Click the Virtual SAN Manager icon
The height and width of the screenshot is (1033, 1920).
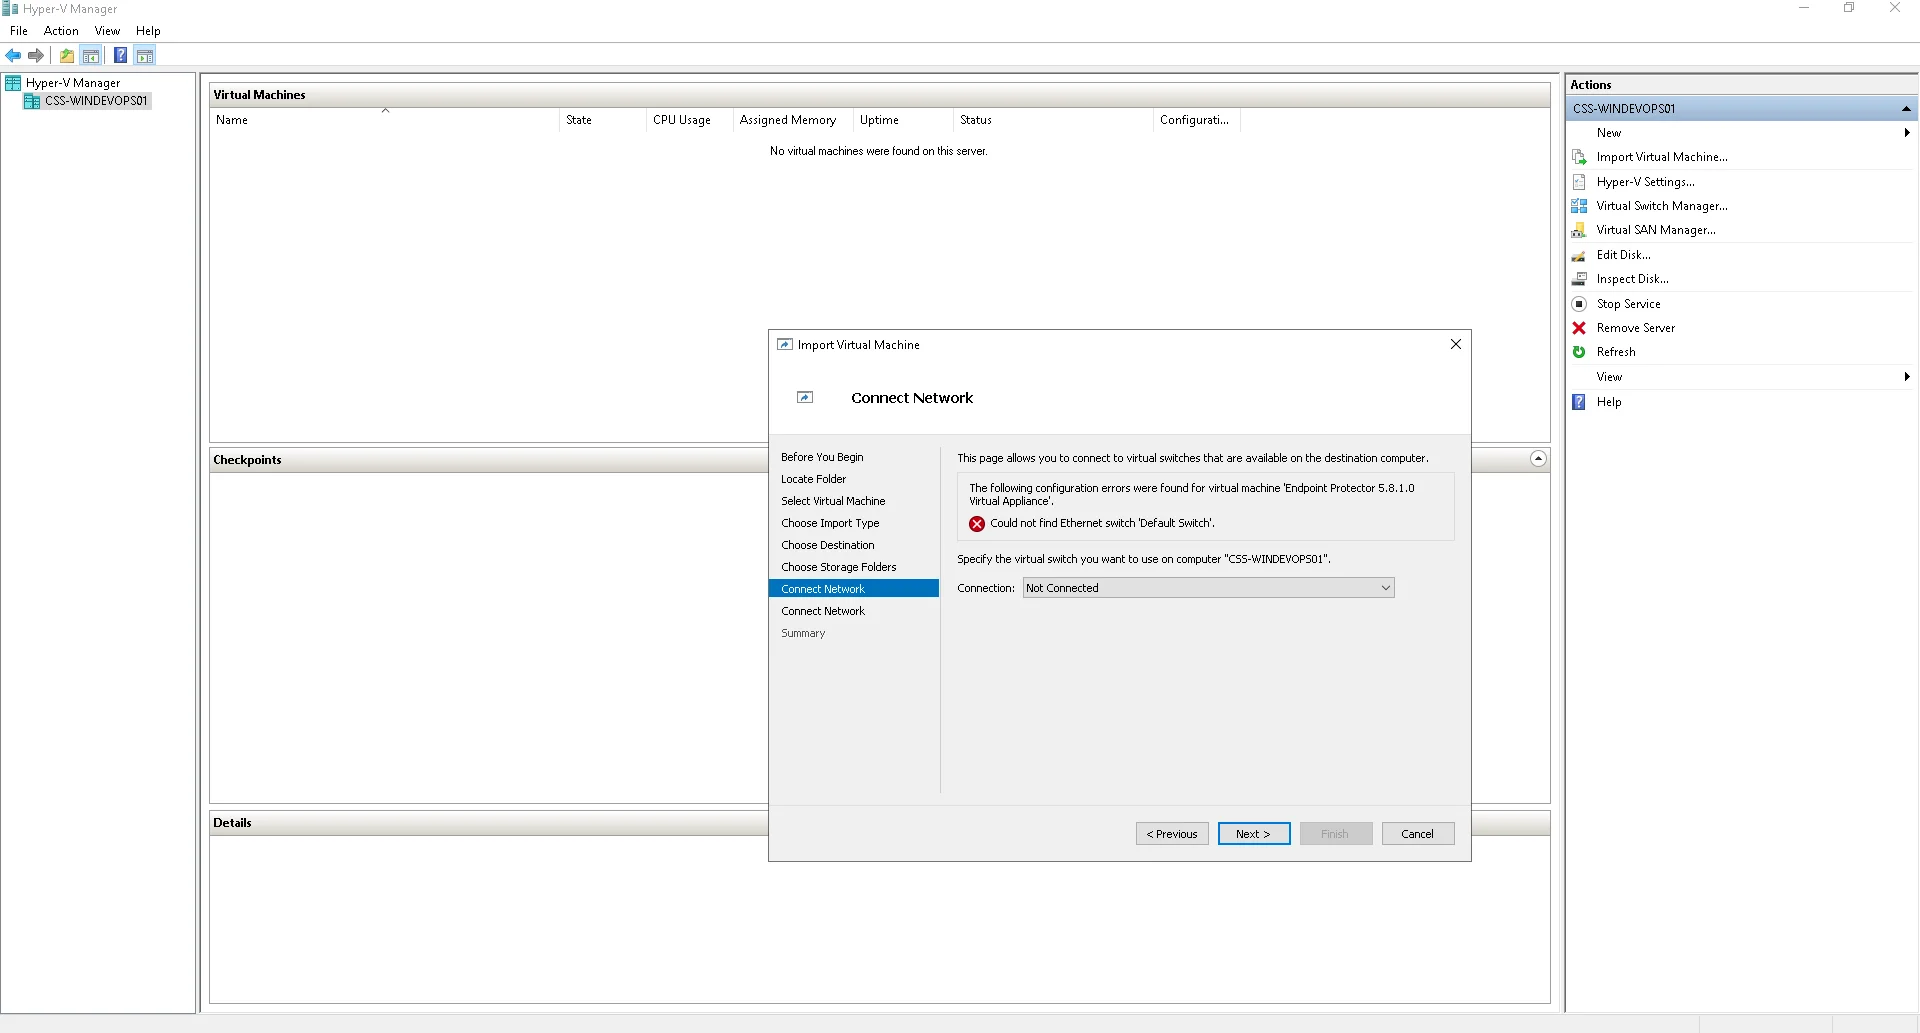pos(1579,230)
